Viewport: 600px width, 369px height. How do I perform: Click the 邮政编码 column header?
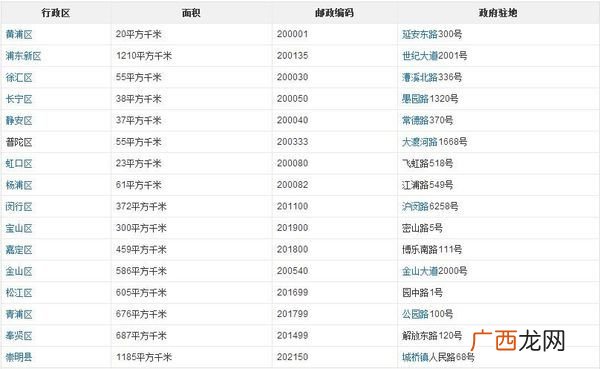click(x=334, y=13)
